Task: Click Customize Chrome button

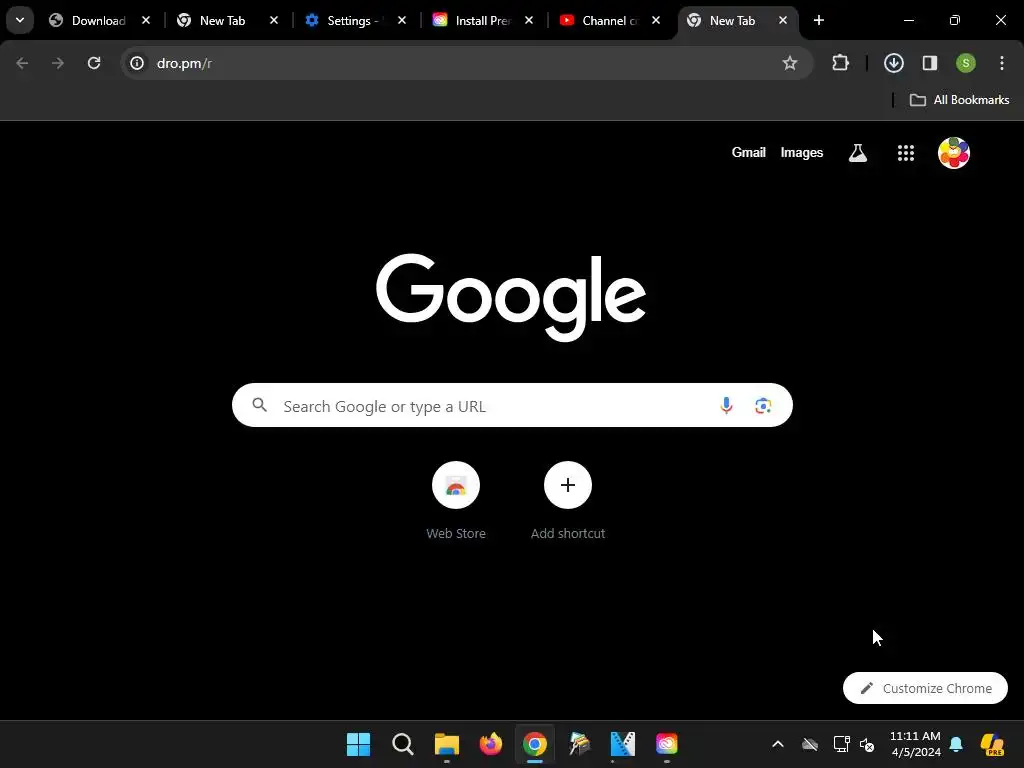Action: [925, 688]
